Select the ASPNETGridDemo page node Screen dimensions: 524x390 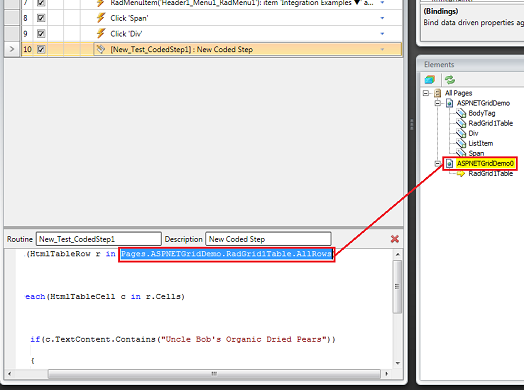483,103
